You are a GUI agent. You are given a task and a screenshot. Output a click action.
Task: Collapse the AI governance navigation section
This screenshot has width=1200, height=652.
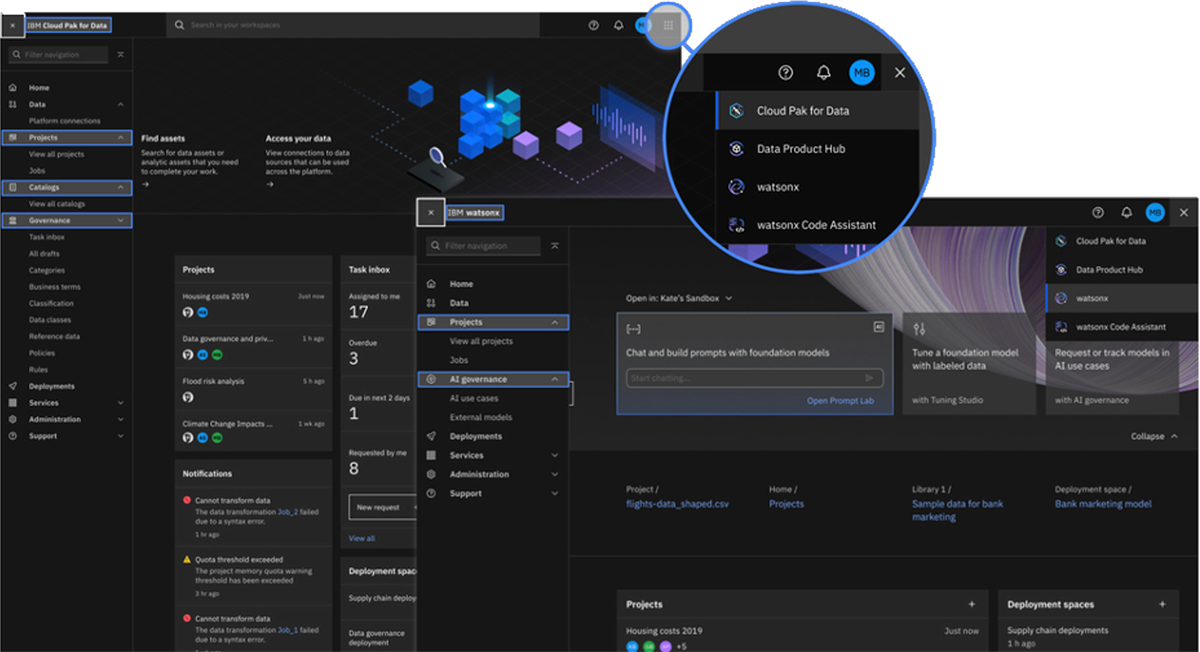555,379
